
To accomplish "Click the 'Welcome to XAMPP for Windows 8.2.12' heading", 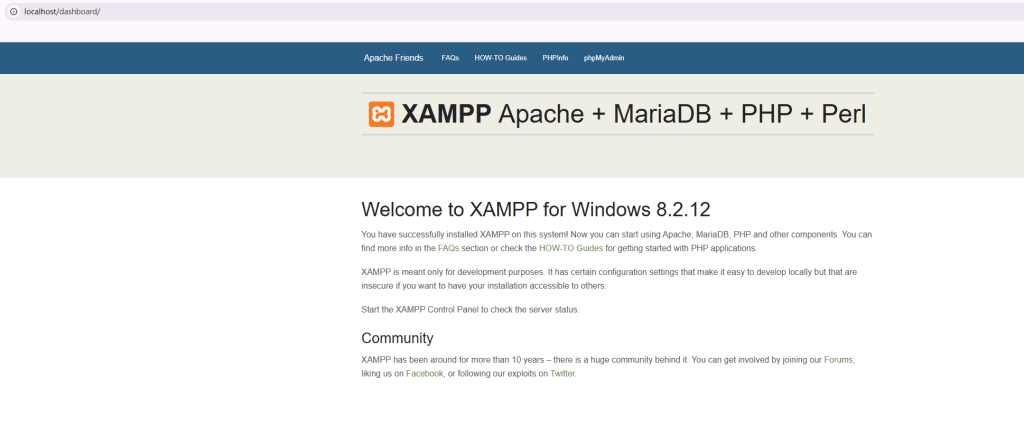I will tap(536, 210).
